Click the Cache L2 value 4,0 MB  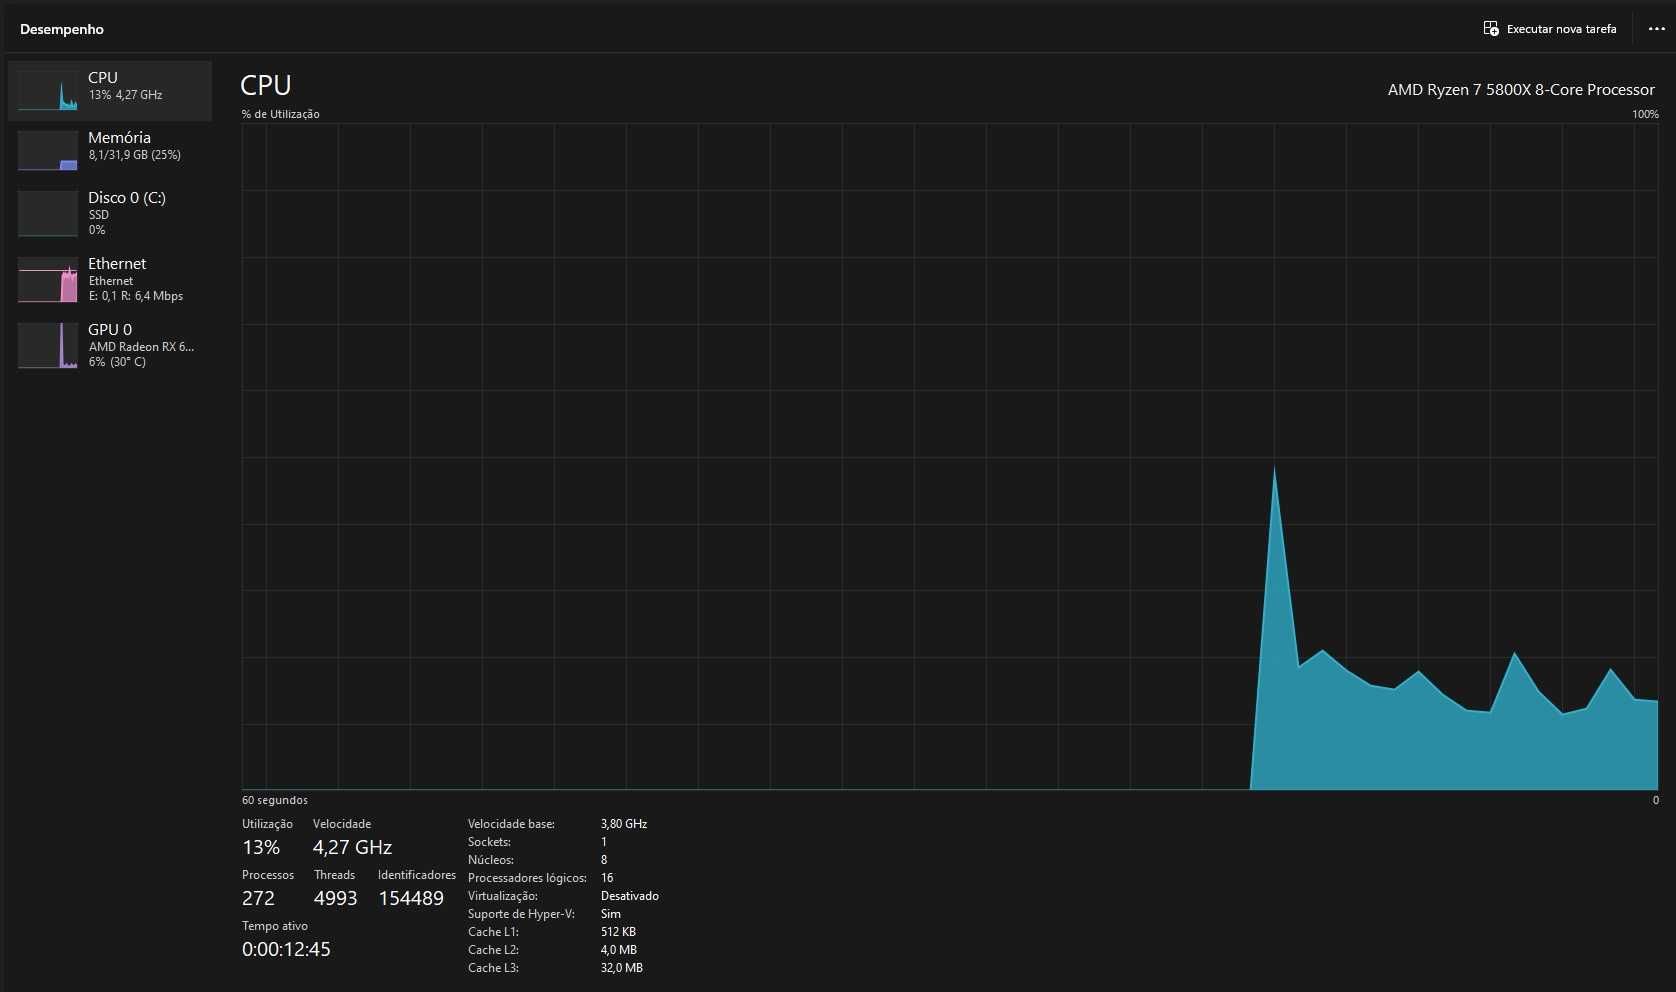pyautogui.click(x=619, y=950)
